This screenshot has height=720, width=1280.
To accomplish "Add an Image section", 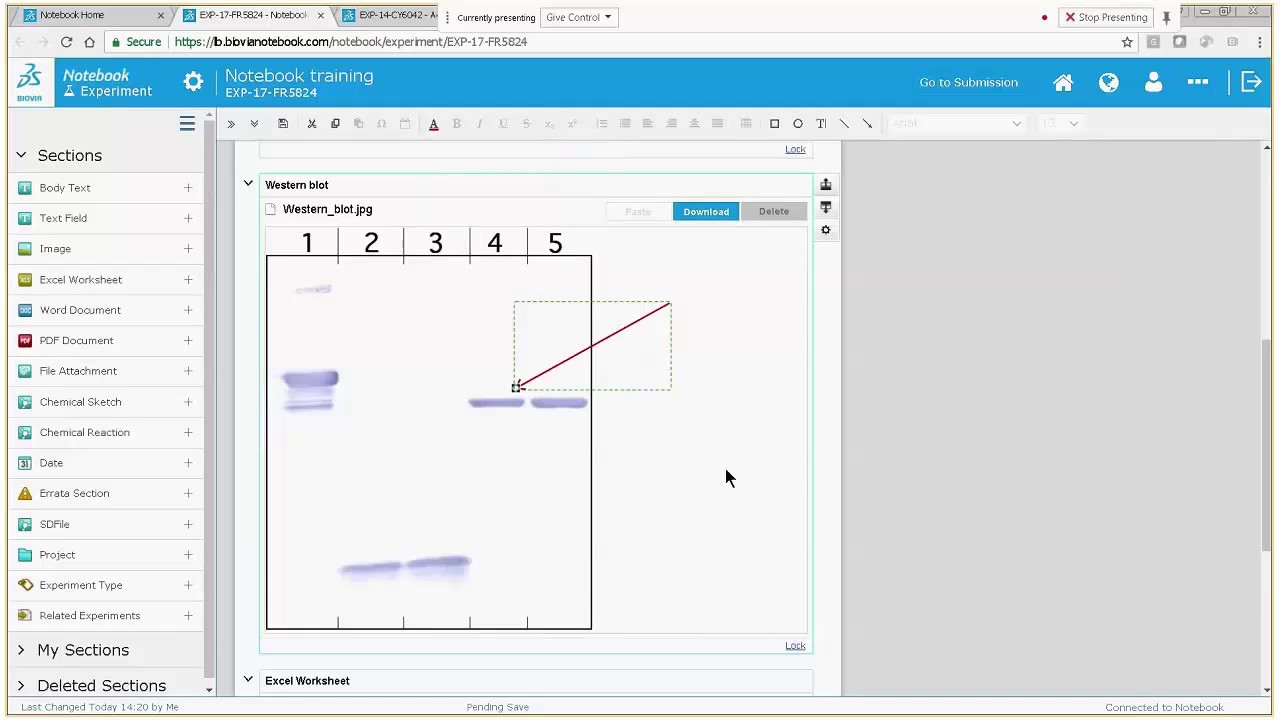I will [x=188, y=249].
